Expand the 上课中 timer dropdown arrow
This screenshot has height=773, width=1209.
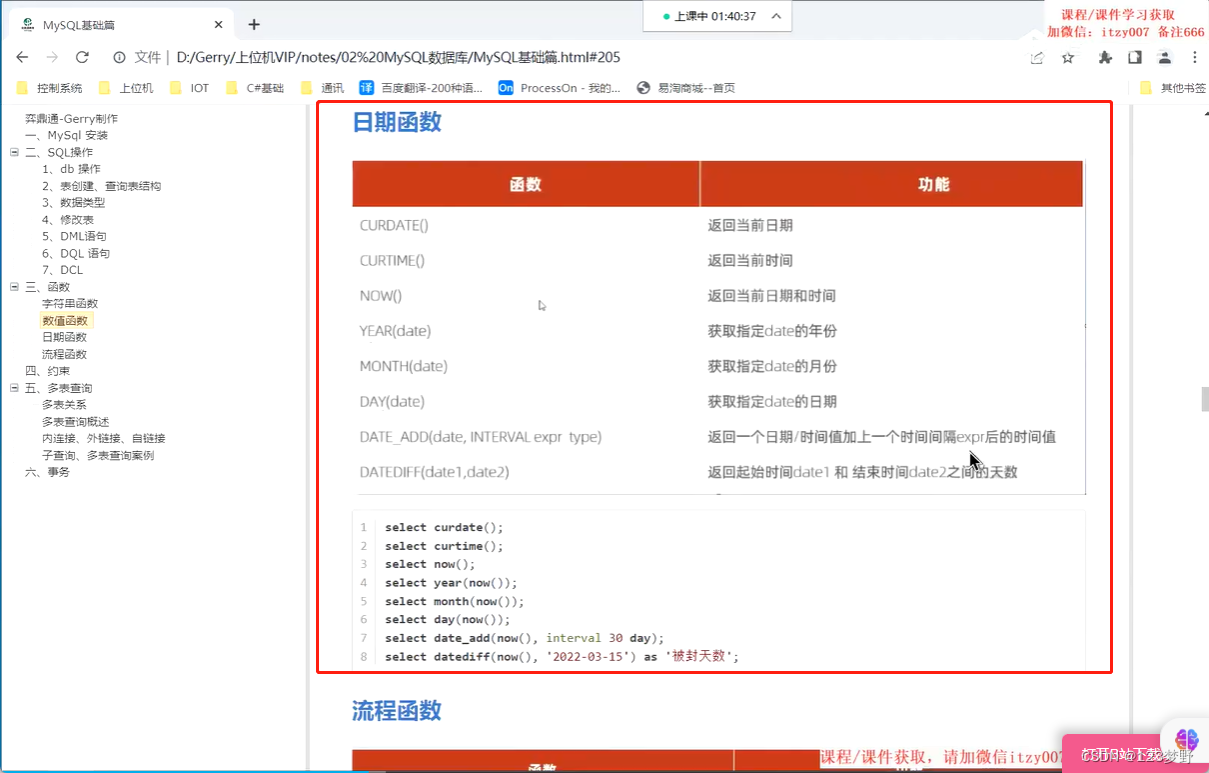click(777, 16)
